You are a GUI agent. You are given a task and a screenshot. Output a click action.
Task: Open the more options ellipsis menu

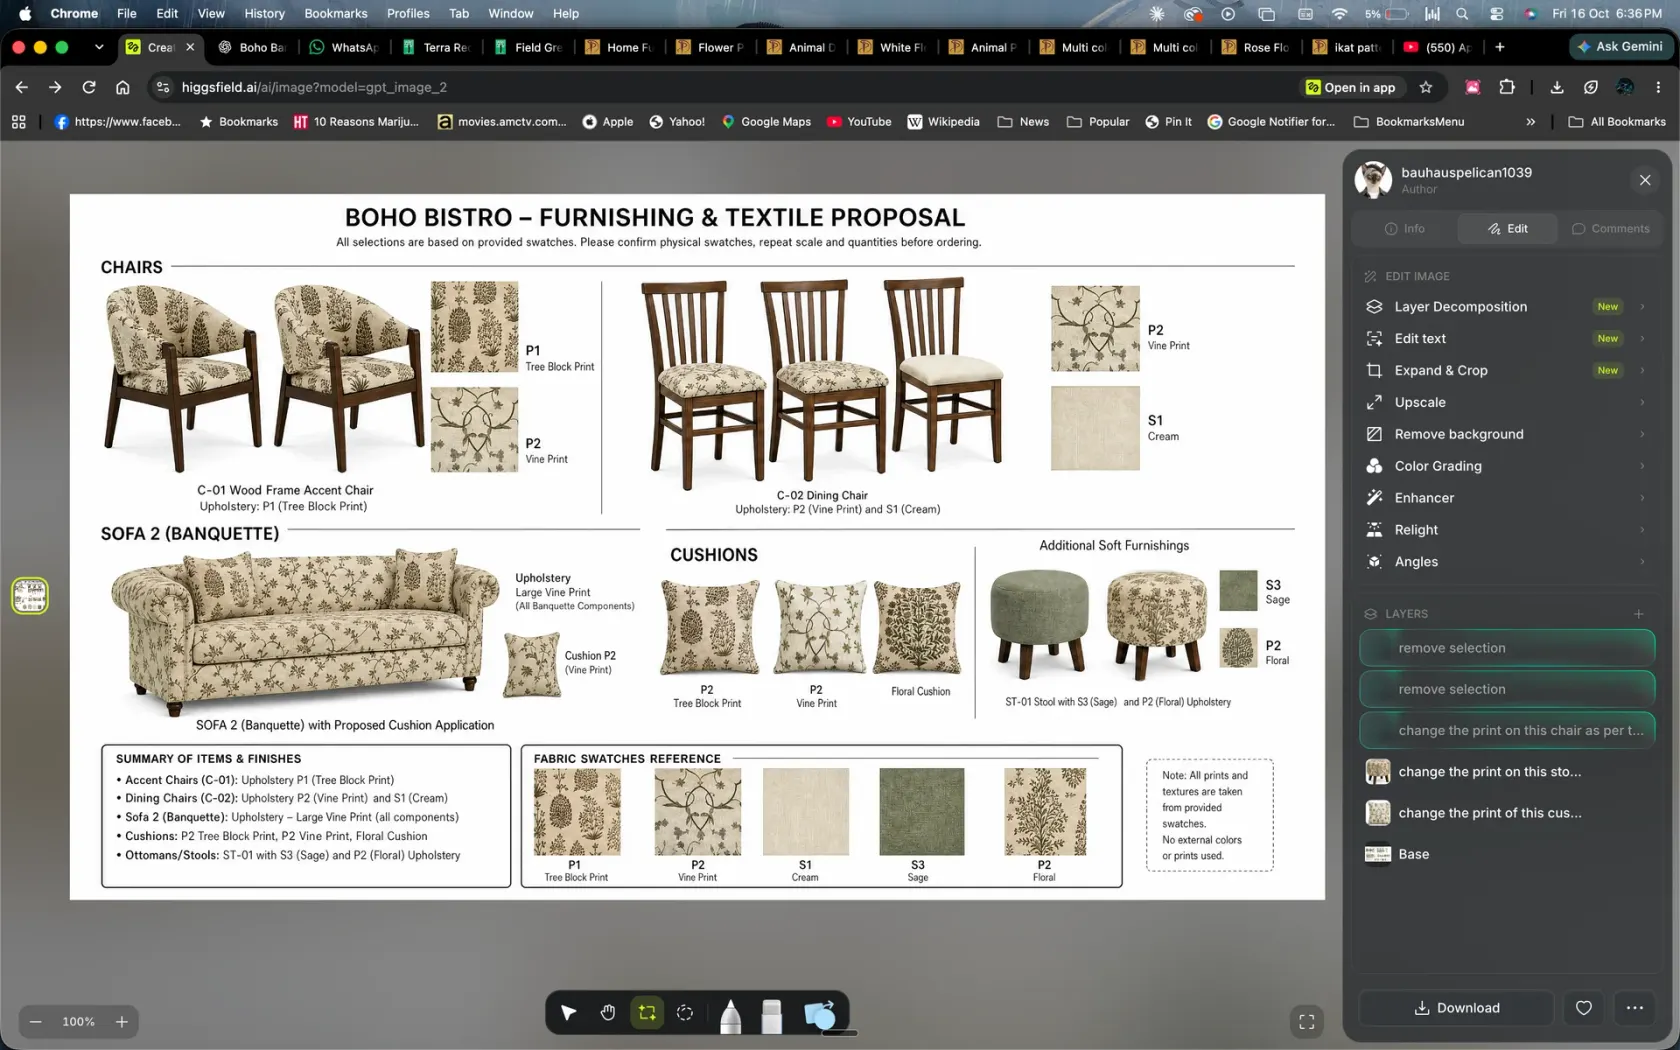tap(1635, 1008)
